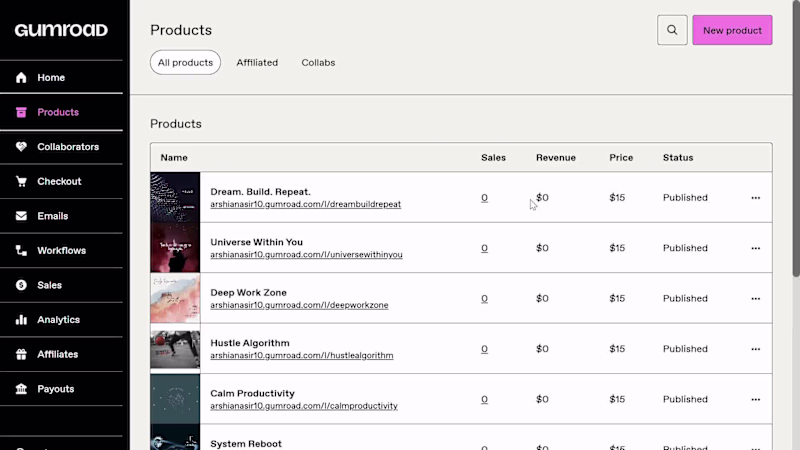Image resolution: width=800 pixels, height=450 pixels.
Task: Open actions menu for Calm Productivity
Action: point(756,399)
